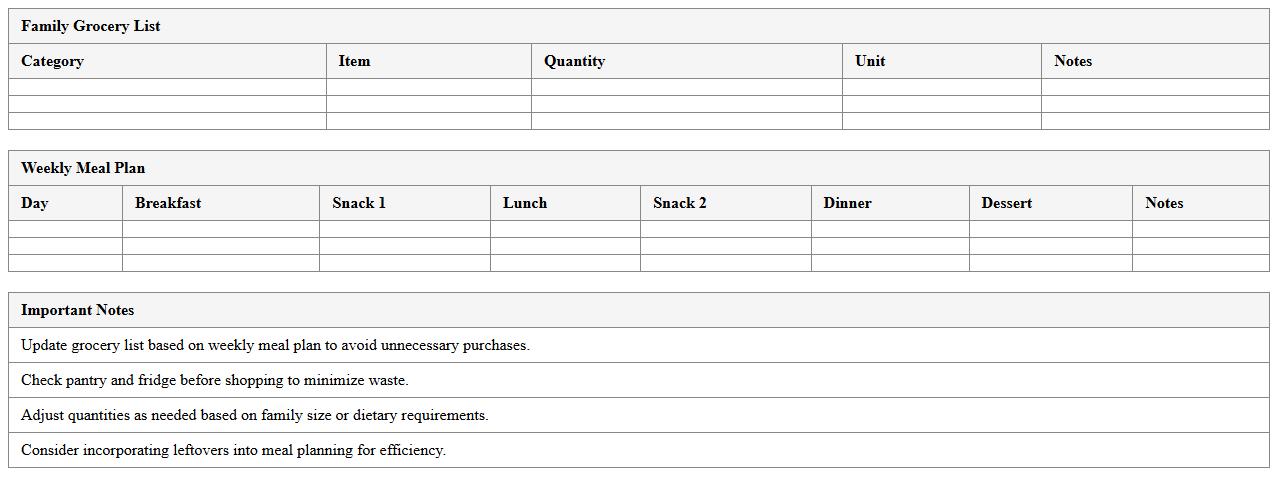This screenshot has height=501, width=1278.
Task: Click the 'Consider incorporating leftovers' note
Action: point(233,450)
